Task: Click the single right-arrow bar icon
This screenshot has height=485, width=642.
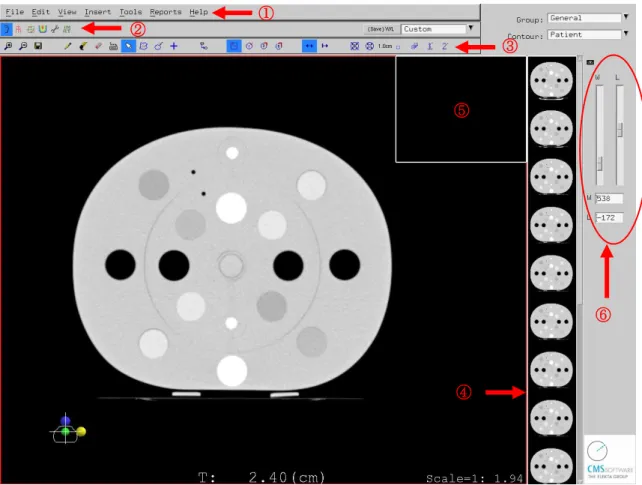Action: (325, 46)
